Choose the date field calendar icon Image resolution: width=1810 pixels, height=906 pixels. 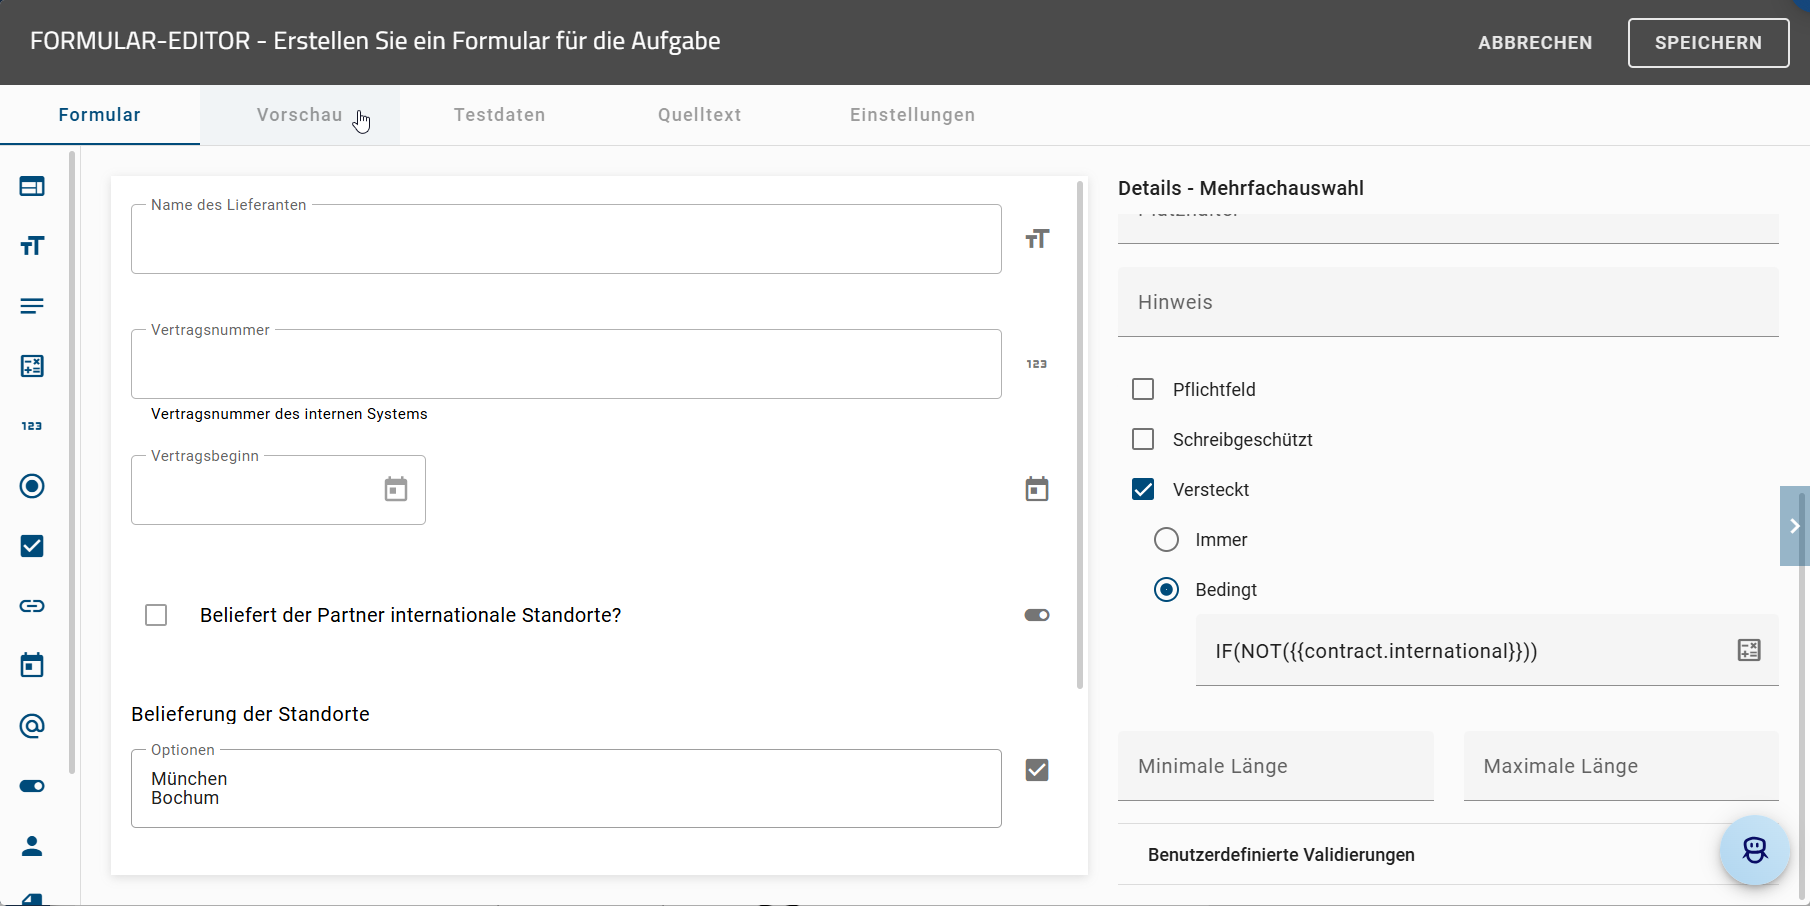tap(32, 665)
